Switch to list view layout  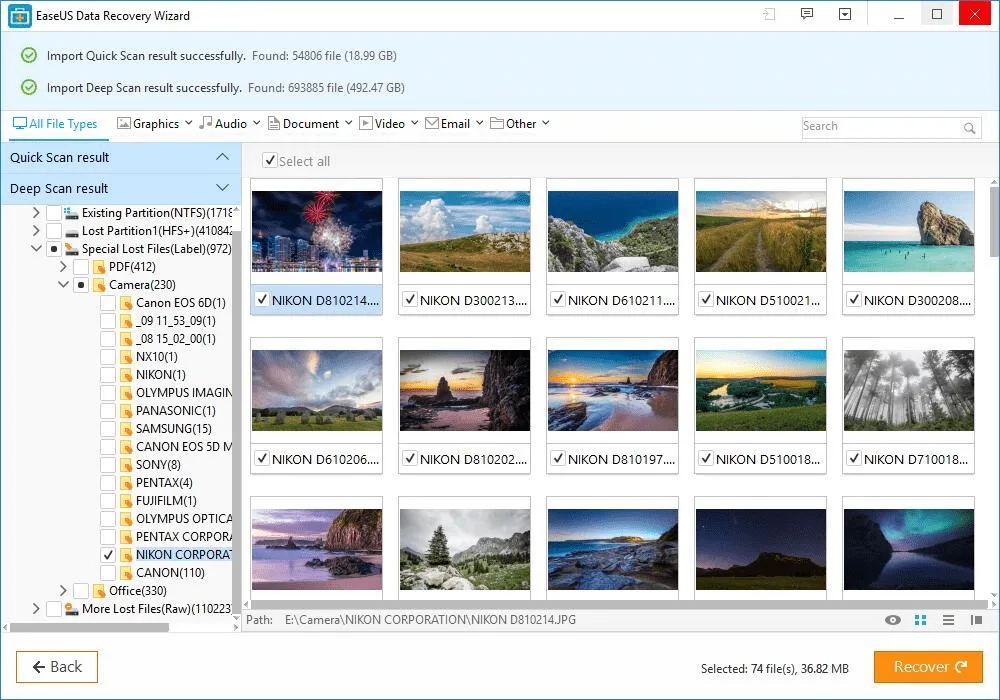949,620
